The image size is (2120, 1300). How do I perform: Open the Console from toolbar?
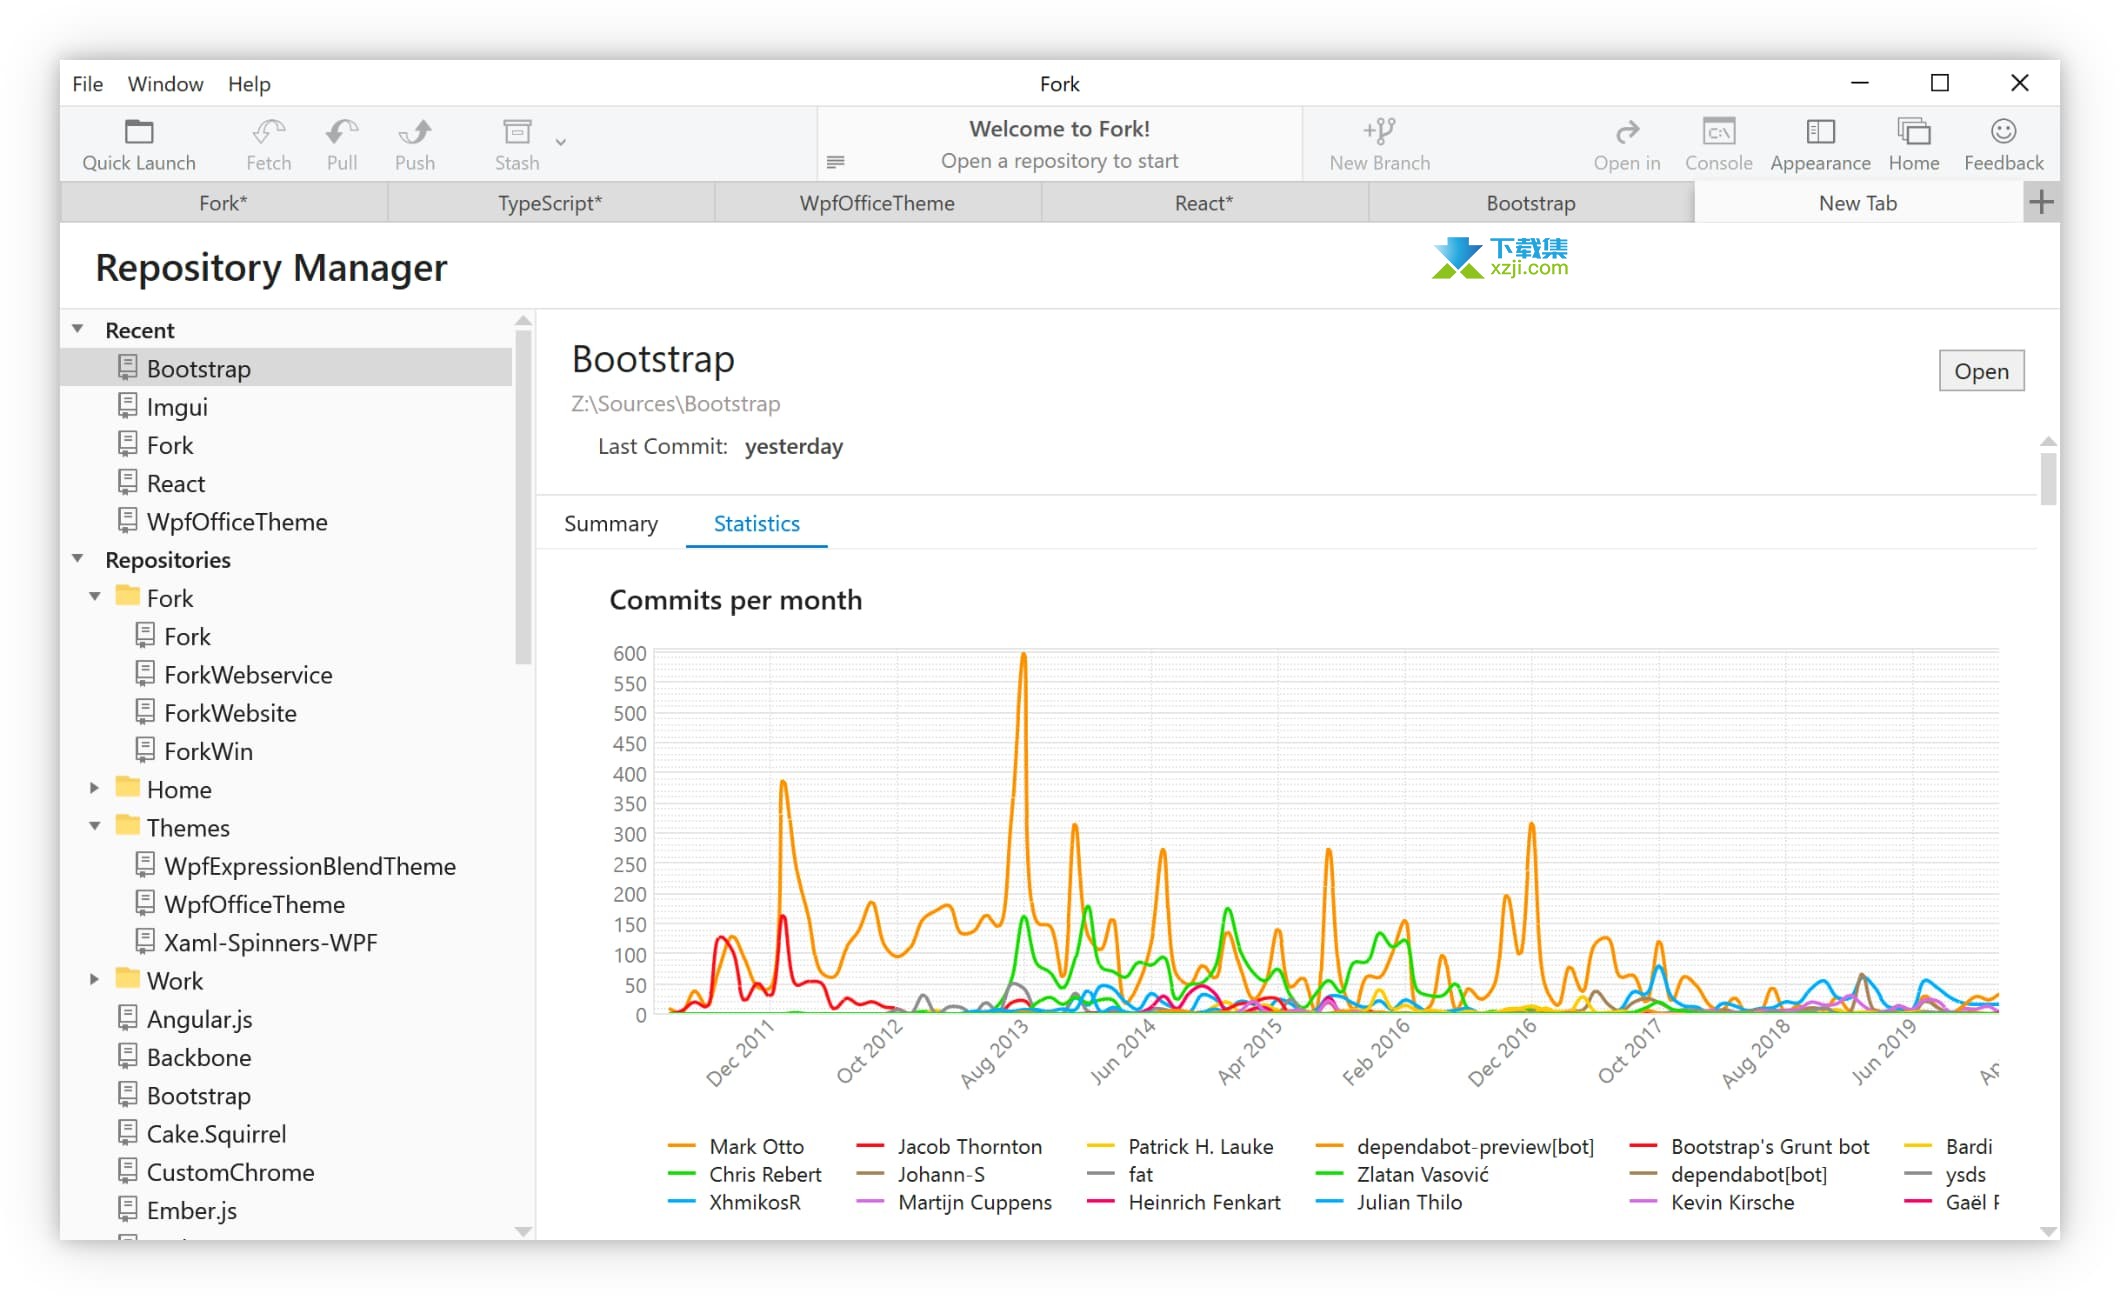(x=1718, y=132)
